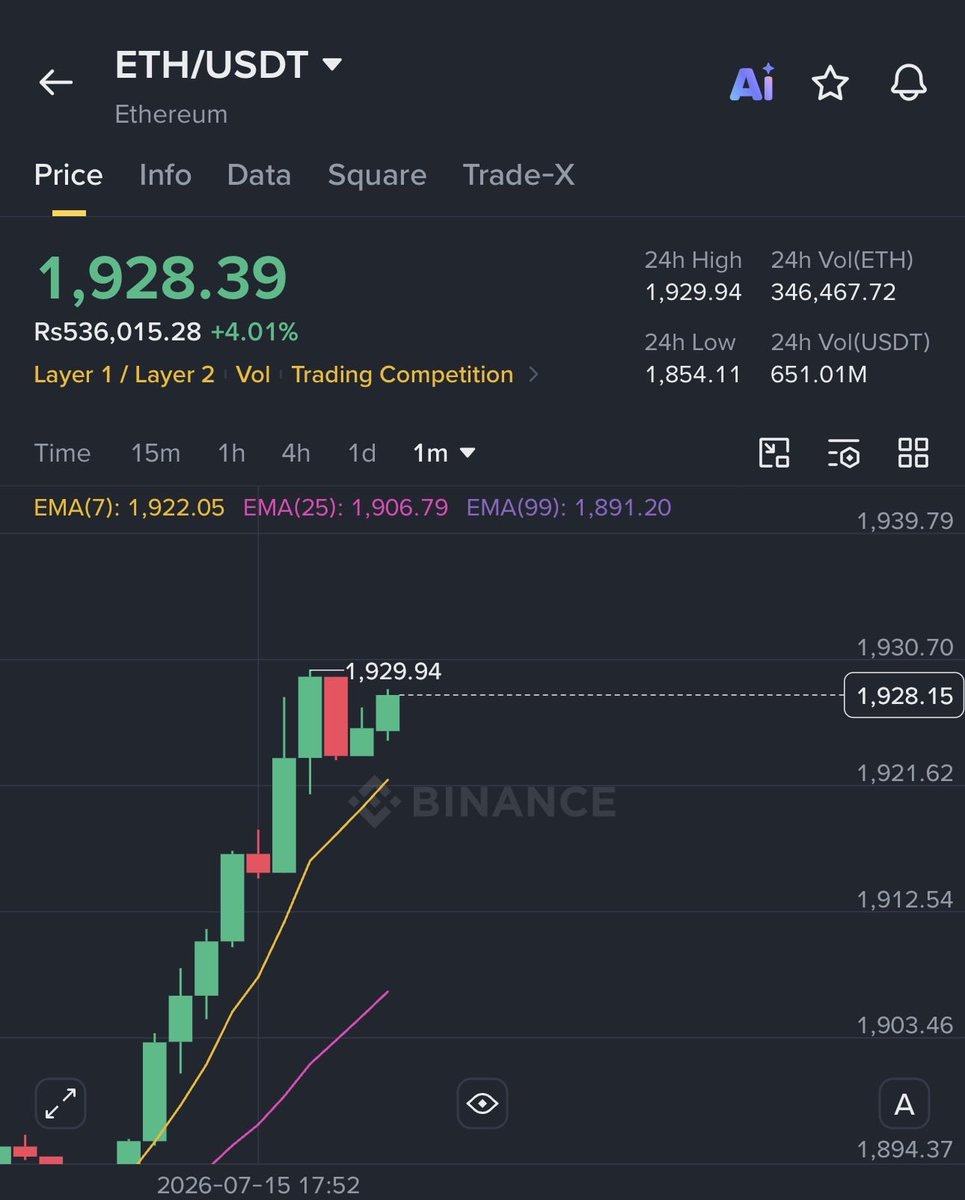Switch to the Trade-X tab
This screenshot has width=965, height=1200.
(518, 175)
